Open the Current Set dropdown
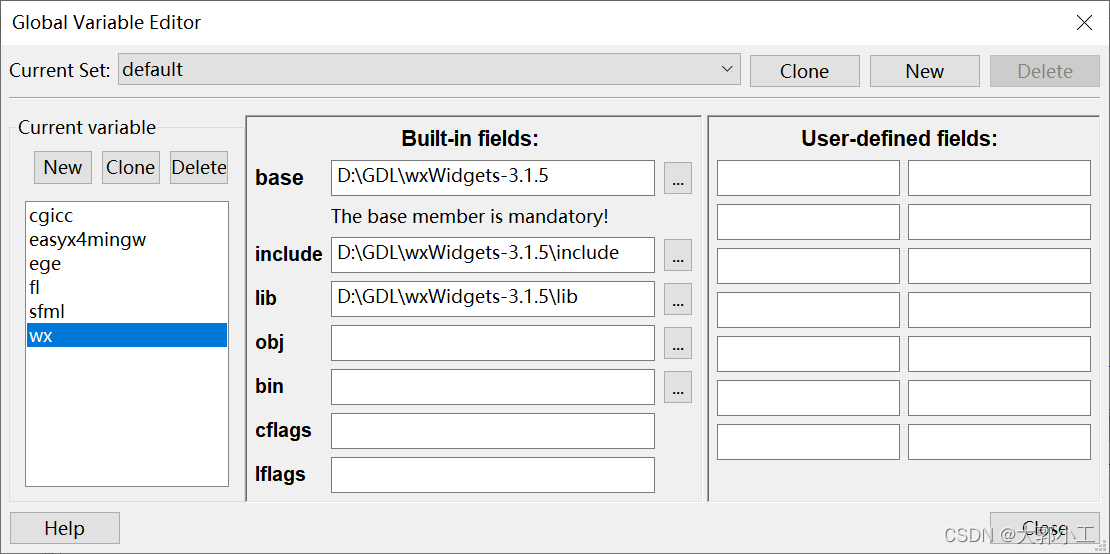This screenshot has height=554, width=1110. [x=429, y=69]
